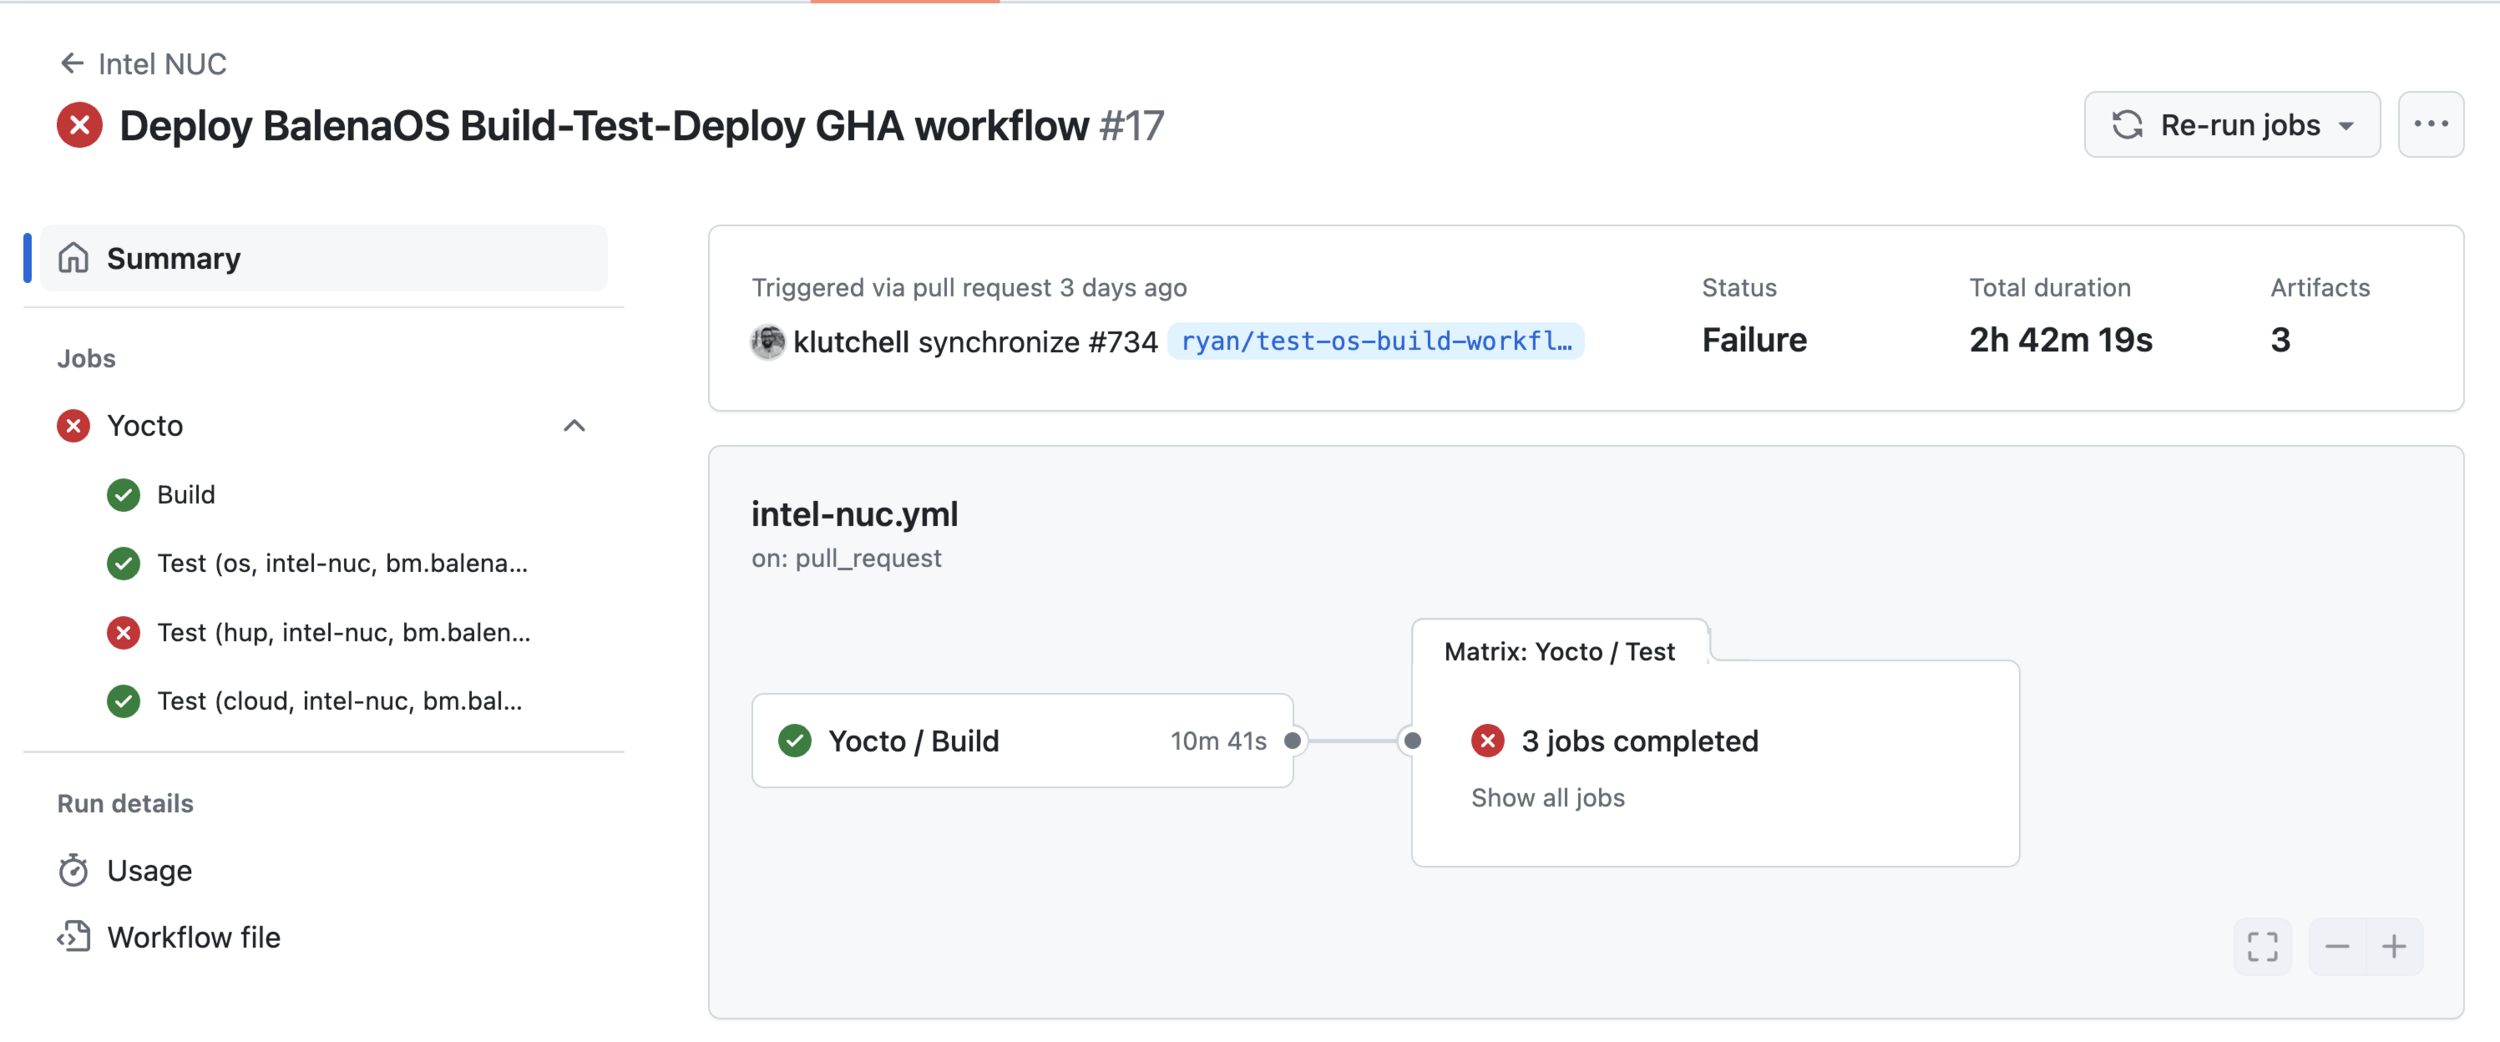Open the three-dot more options menu
The image size is (2500, 1042).
coord(2431,125)
